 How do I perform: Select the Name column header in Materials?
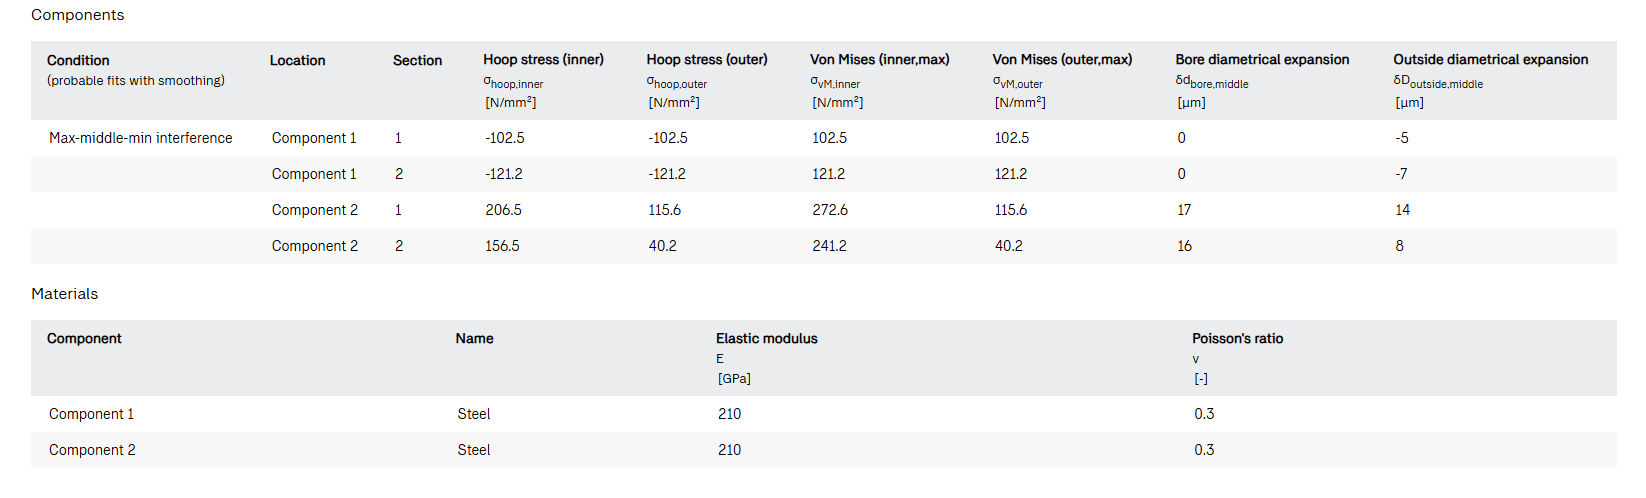coord(474,339)
